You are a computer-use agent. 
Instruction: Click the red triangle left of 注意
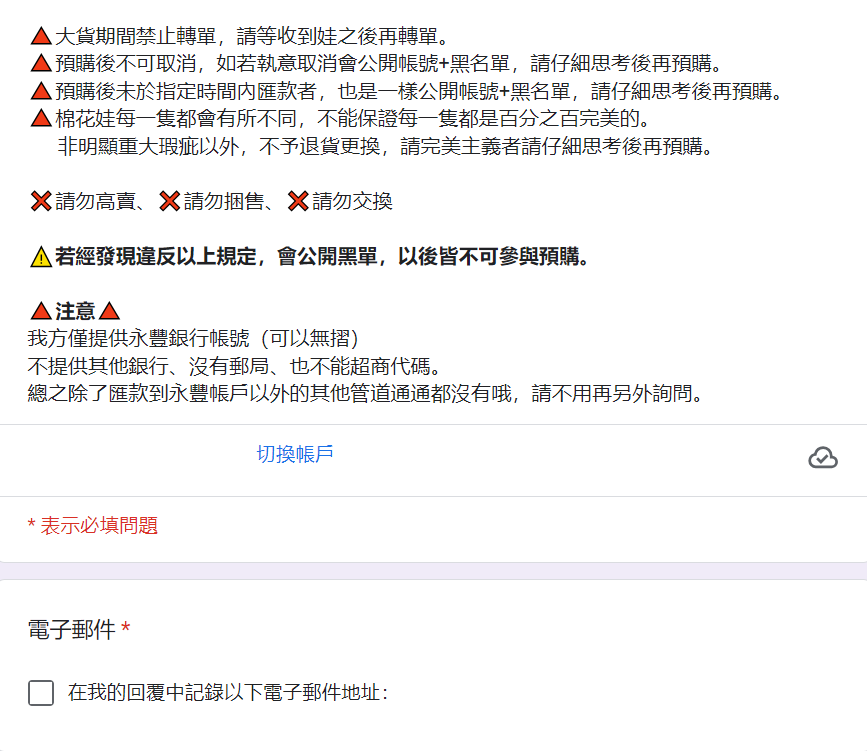(41, 311)
